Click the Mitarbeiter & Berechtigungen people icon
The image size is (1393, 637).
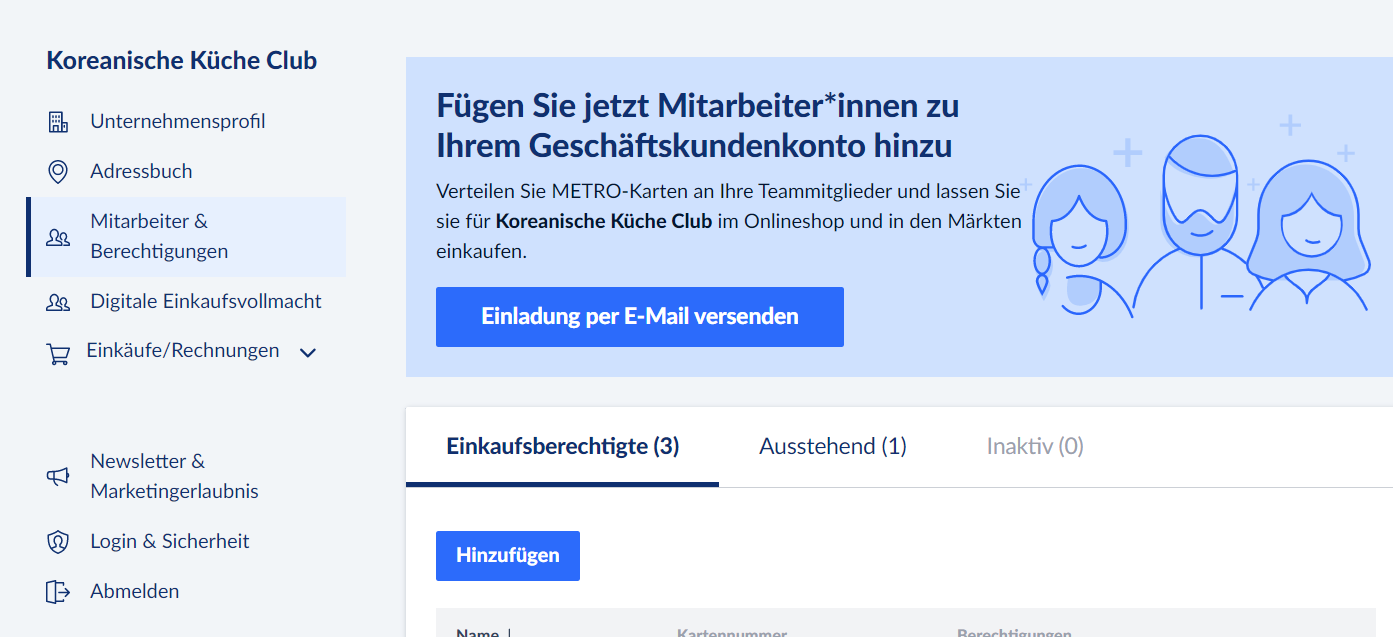[58, 237]
